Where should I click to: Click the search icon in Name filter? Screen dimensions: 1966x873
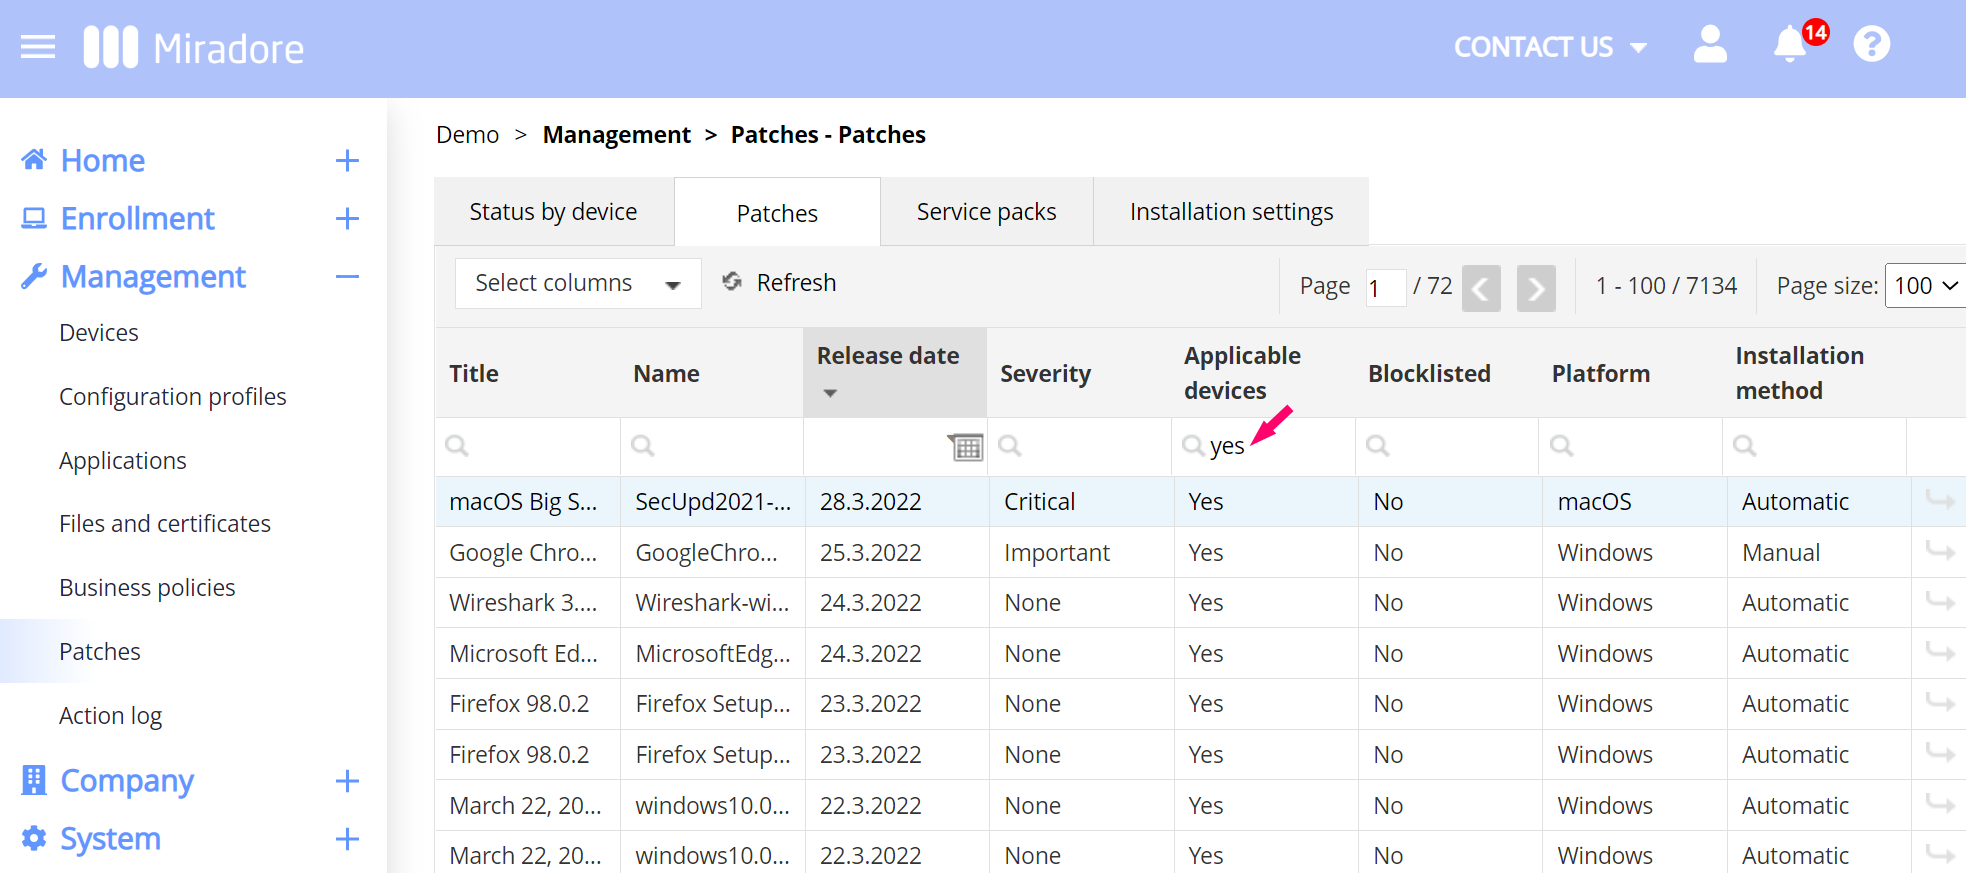(643, 446)
